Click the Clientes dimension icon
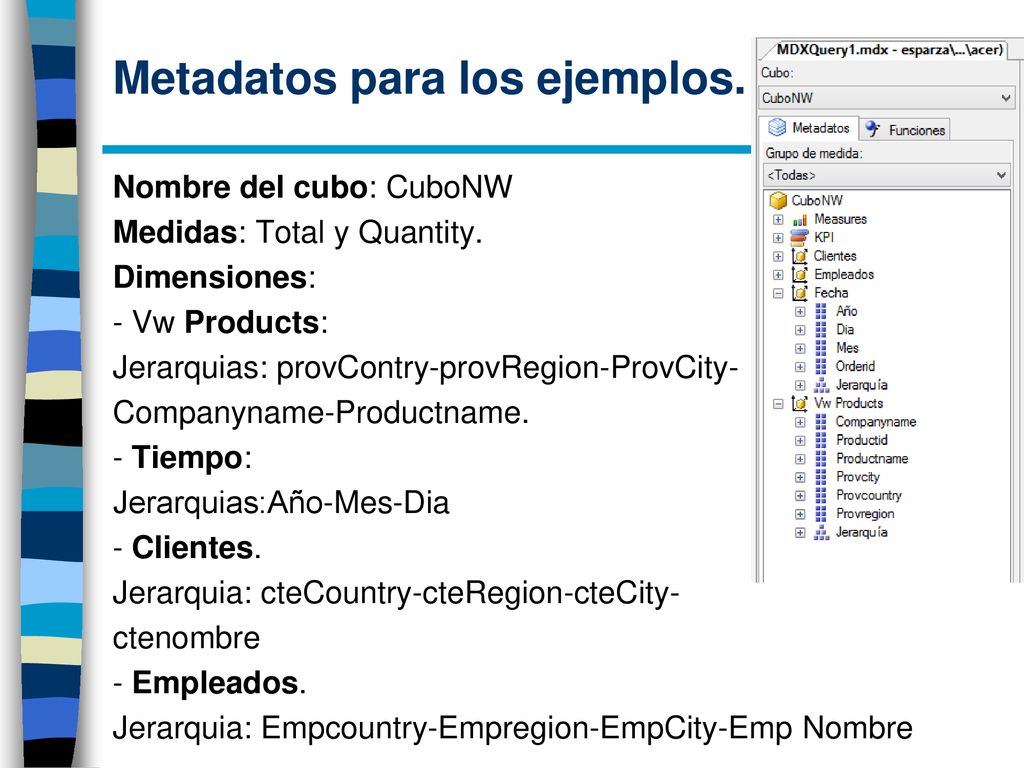1024x768 pixels. pos(799,256)
